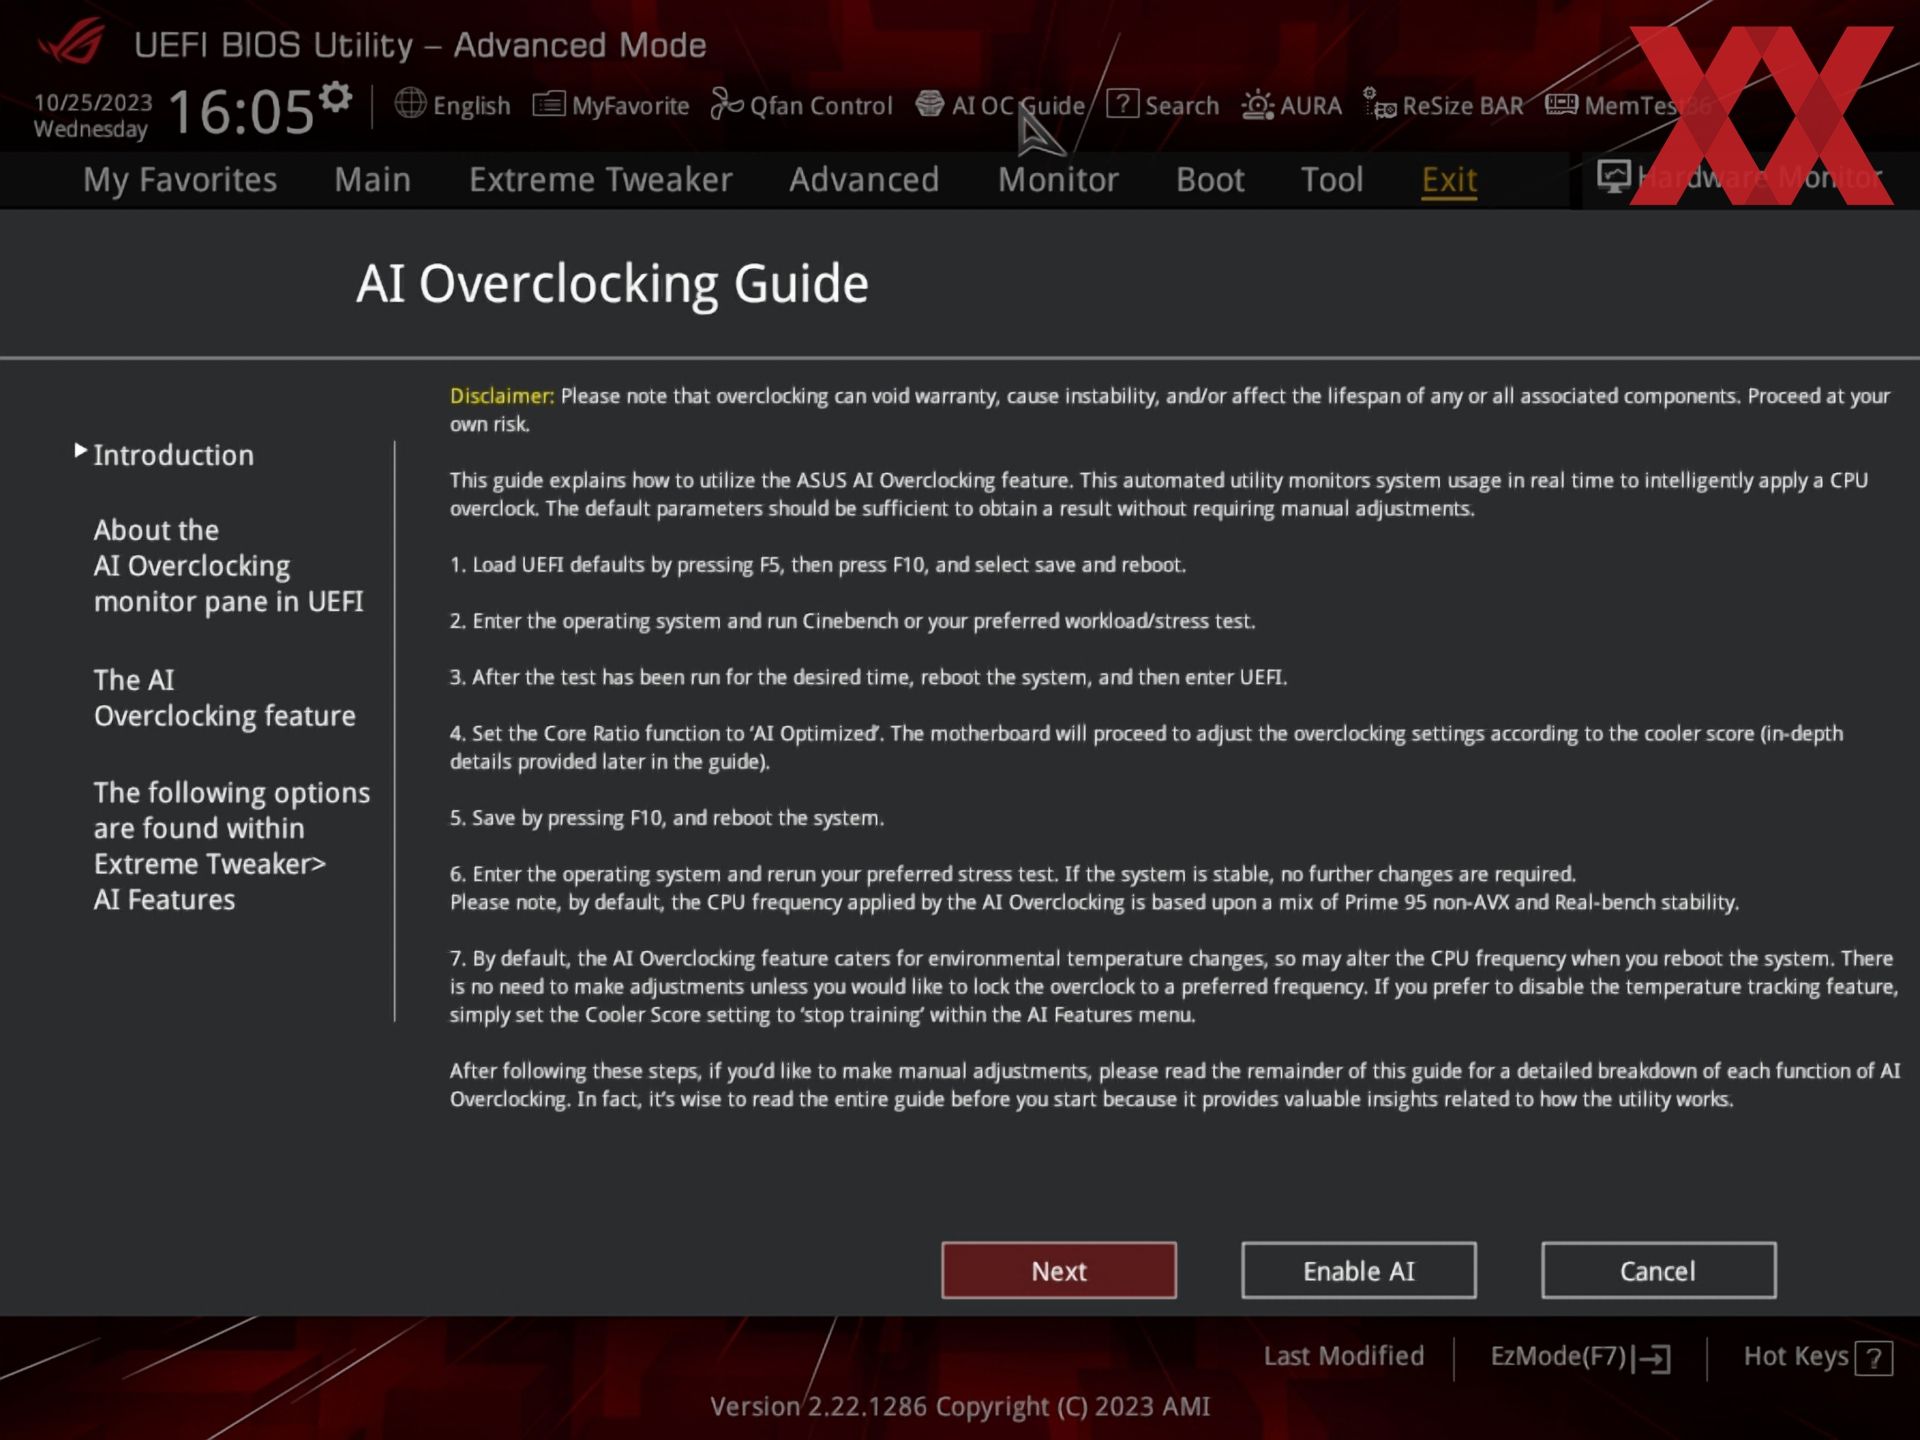Viewport: 1920px width, 1440px height.
Task: Go to the Monitor tab
Action: [1058, 180]
